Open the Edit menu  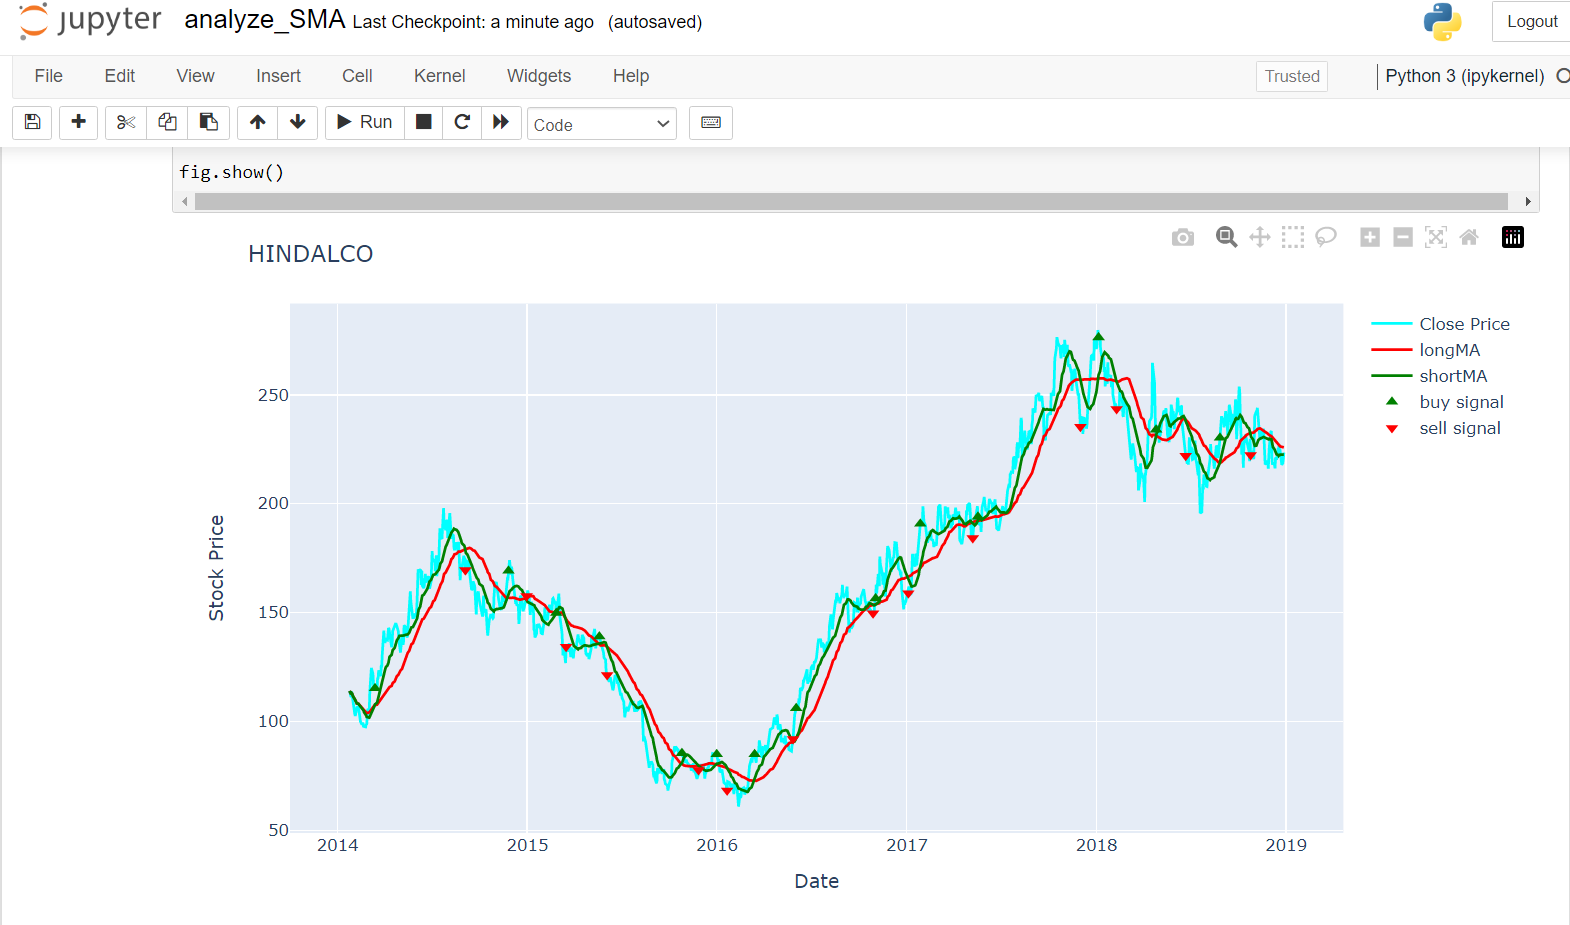tap(120, 76)
